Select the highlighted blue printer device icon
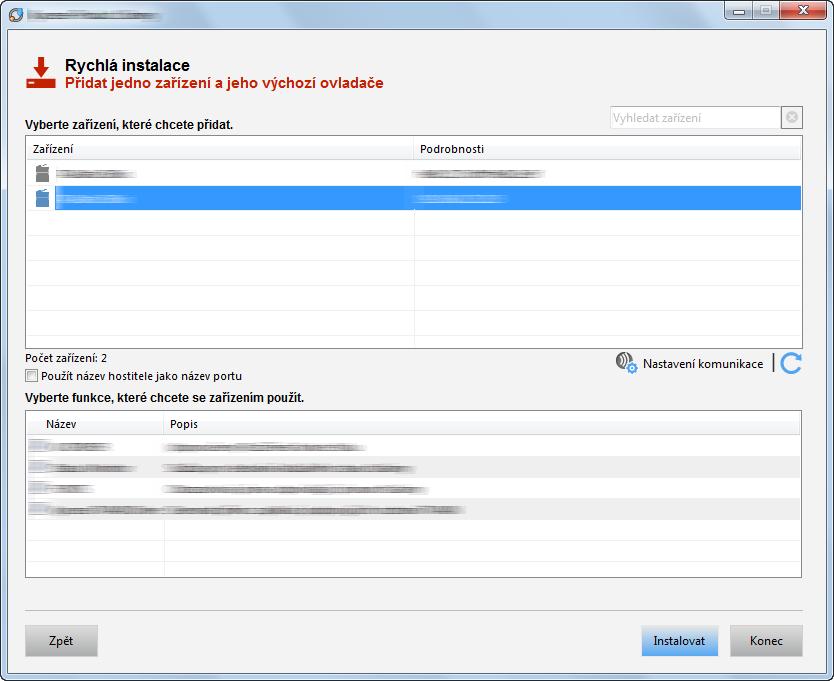Screen dimensions: 834x681 pos(42,198)
